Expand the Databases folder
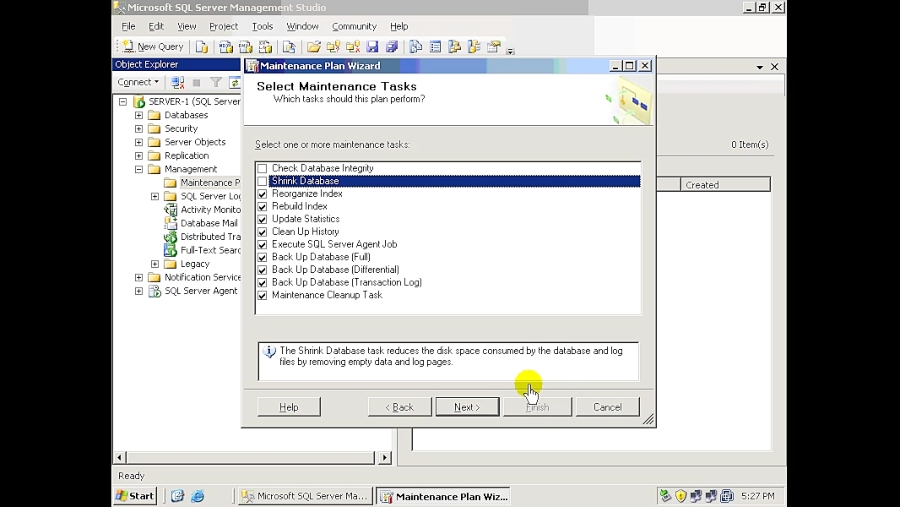This screenshot has width=900, height=507. (139, 115)
